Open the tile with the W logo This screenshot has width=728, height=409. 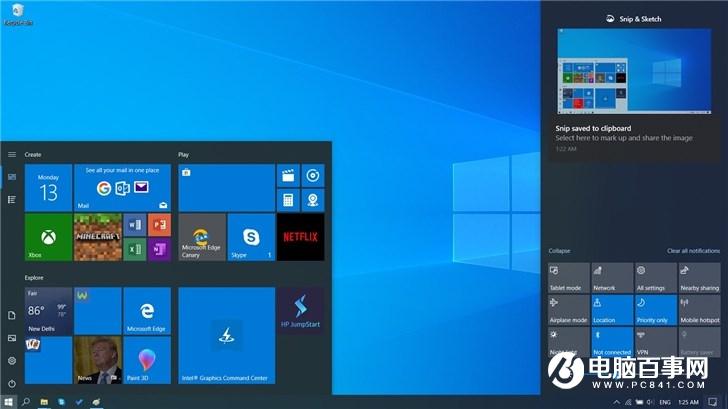[x=98, y=311]
